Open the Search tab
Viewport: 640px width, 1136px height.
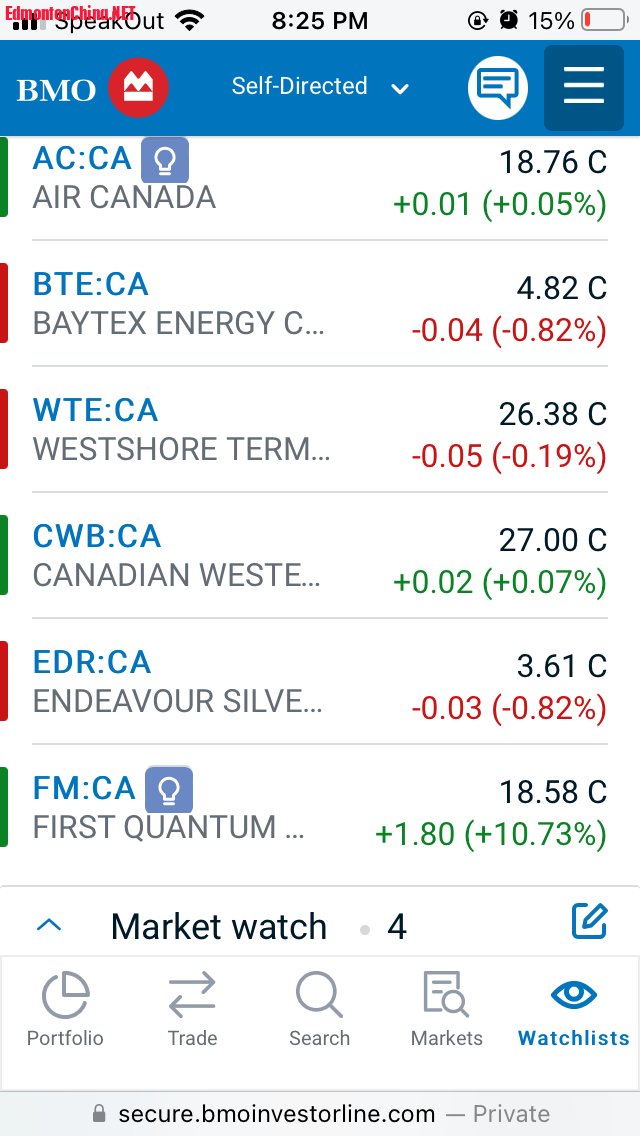[319, 1011]
